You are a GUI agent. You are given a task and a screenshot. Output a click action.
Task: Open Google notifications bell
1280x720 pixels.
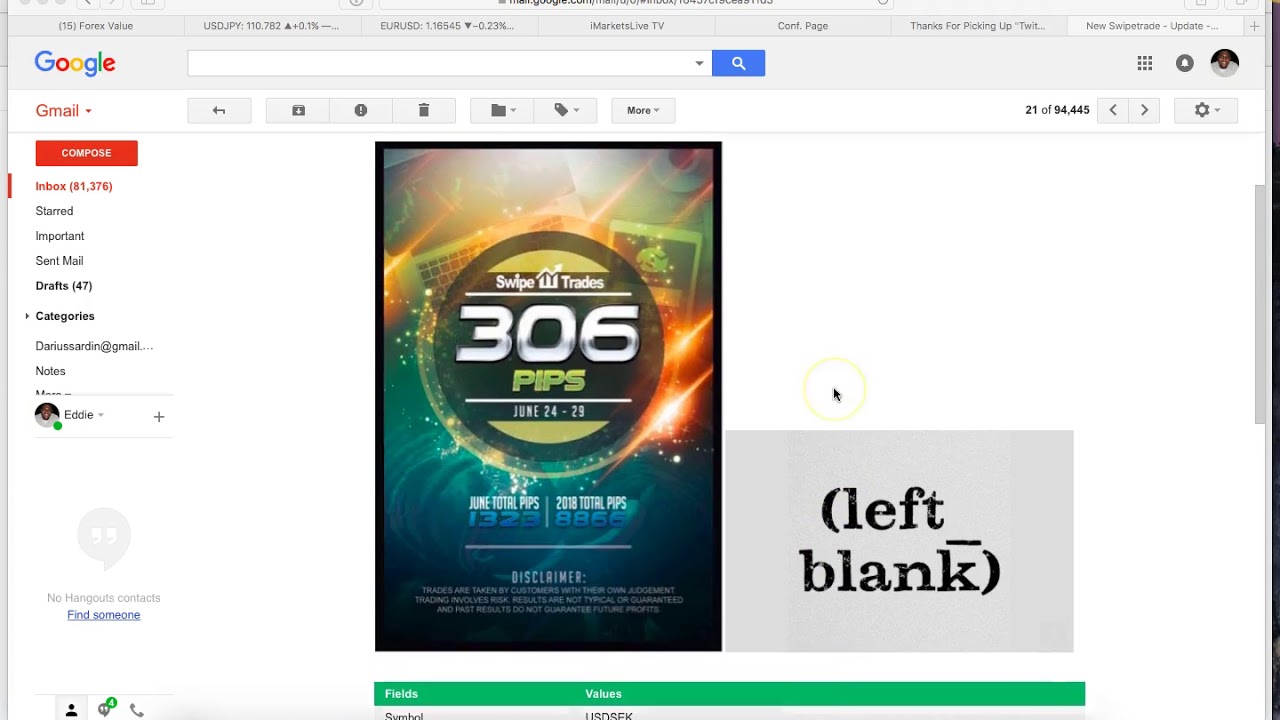[x=1185, y=63]
